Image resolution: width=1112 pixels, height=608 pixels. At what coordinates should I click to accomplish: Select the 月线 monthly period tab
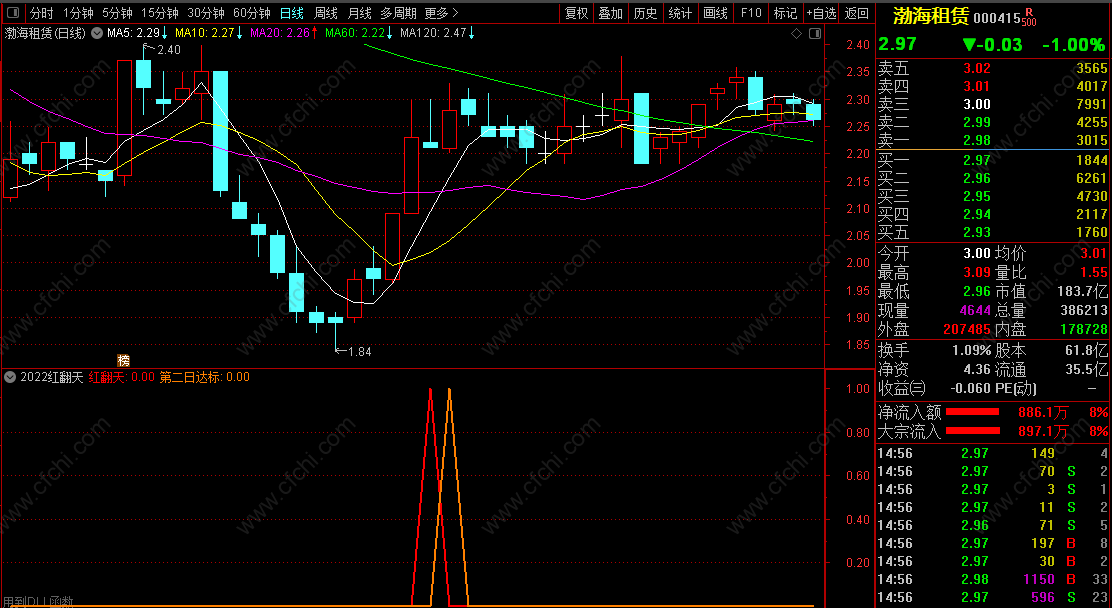click(360, 13)
